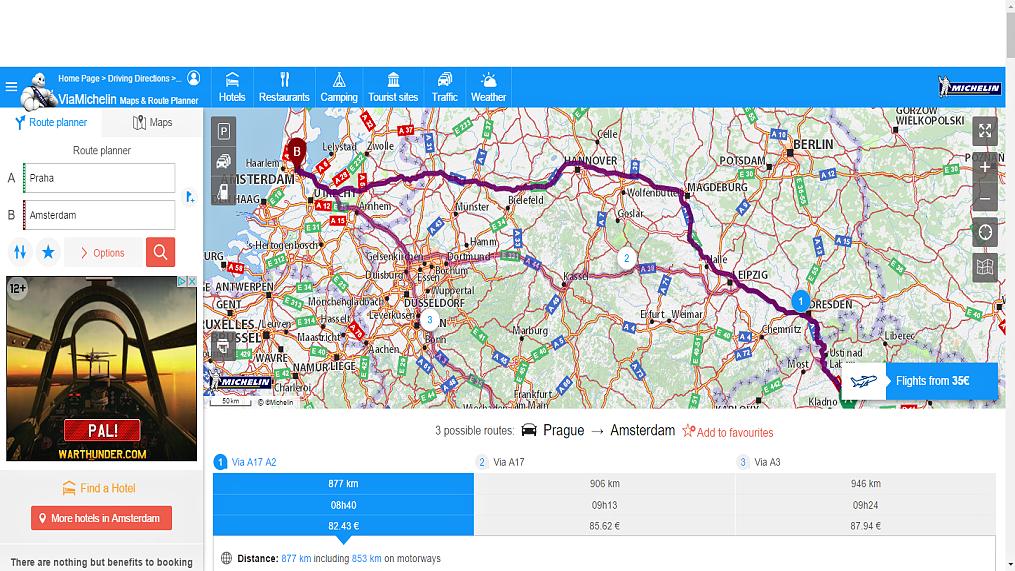Image resolution: width=1015 pixels, height=571 pixels.
Task: Add route to favourites
Action: (x=728, y=432)
